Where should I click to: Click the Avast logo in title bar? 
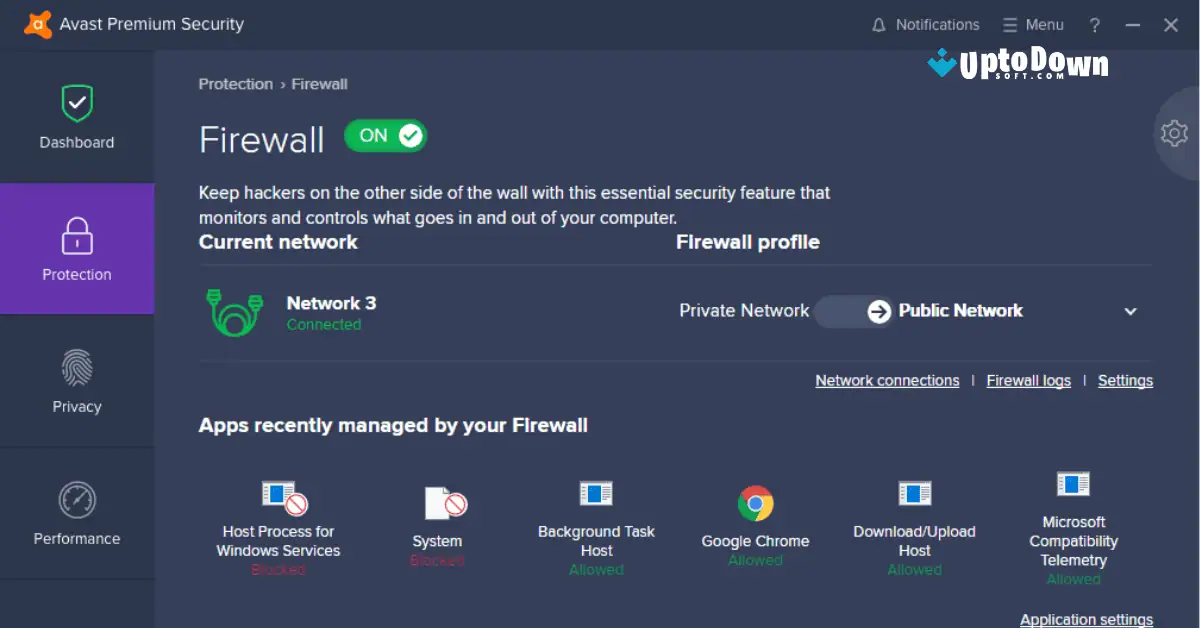click(x=40, y=23)
